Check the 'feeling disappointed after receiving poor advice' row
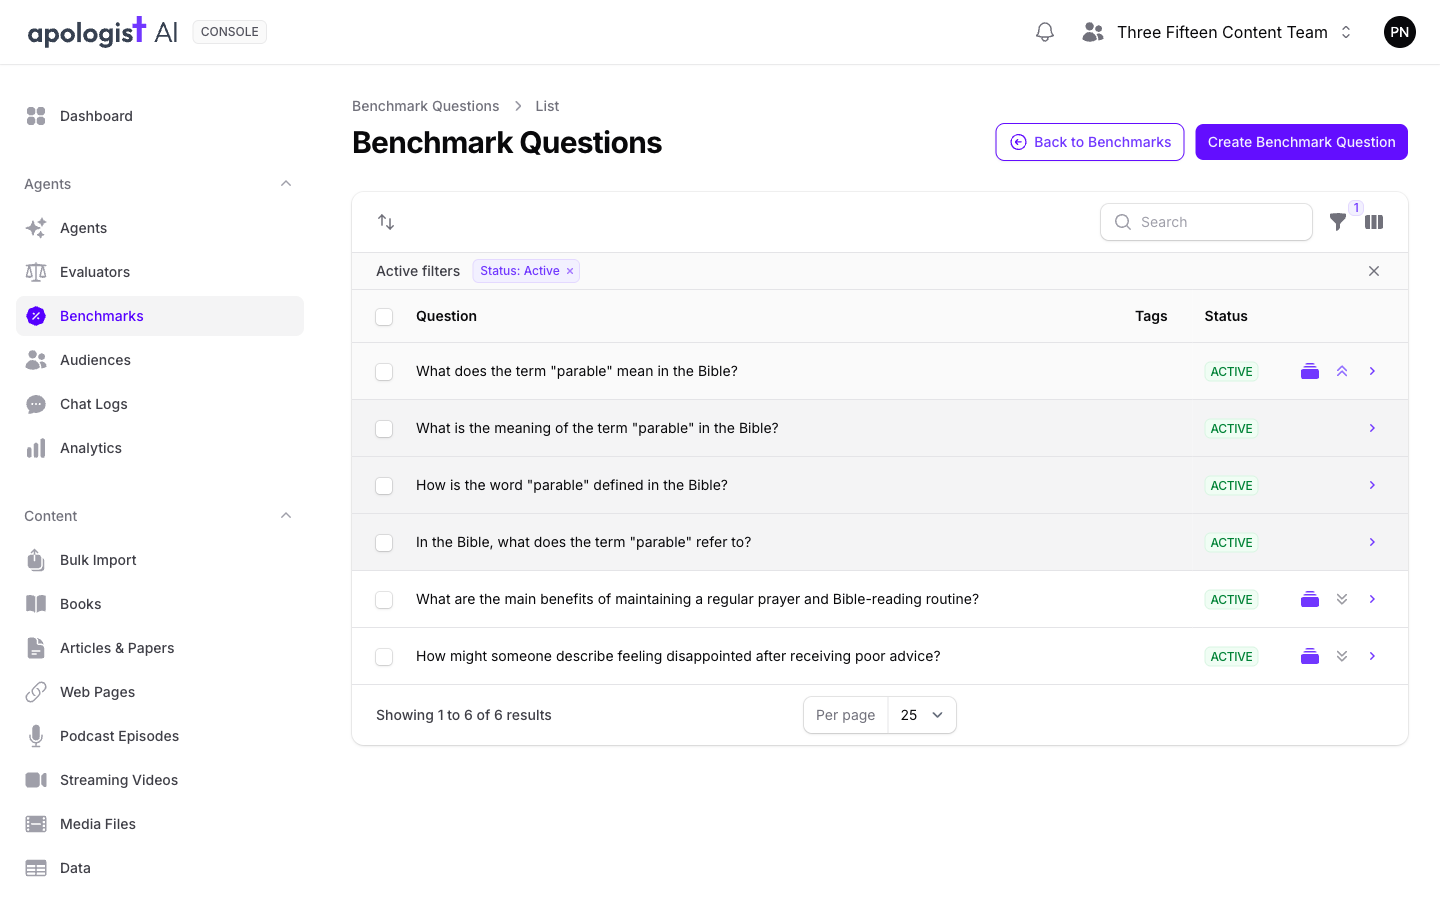 click(x=384, y=657)
